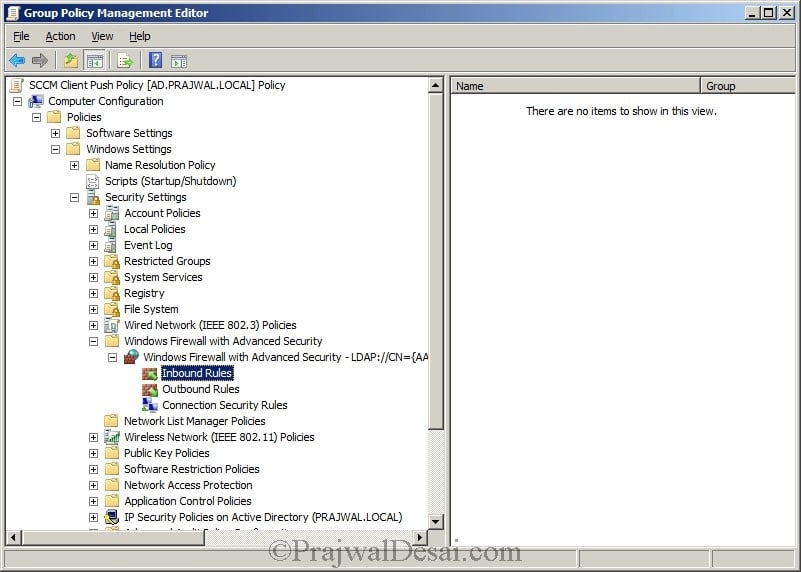The height and width of the screenshot is (572, 801).
Task: Select the Inbound Rules tree item
Action: pyautogui.click(x=197, y=373)
